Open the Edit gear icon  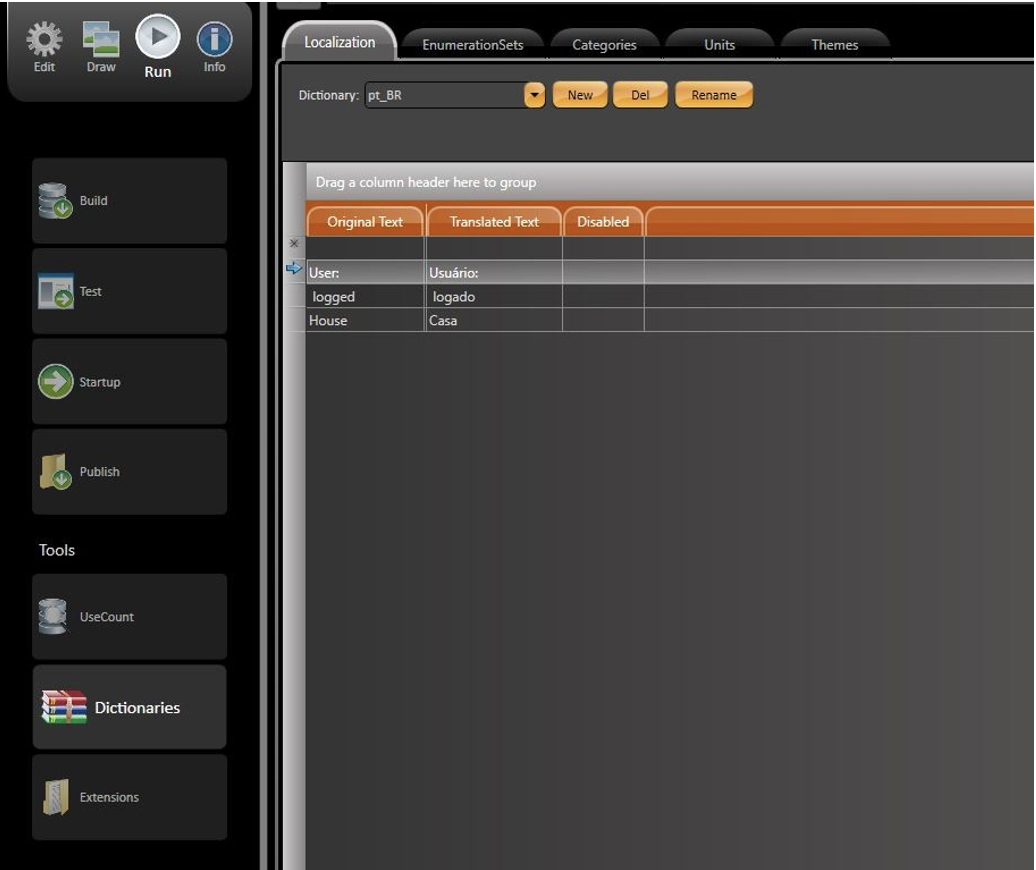[44, 41]
